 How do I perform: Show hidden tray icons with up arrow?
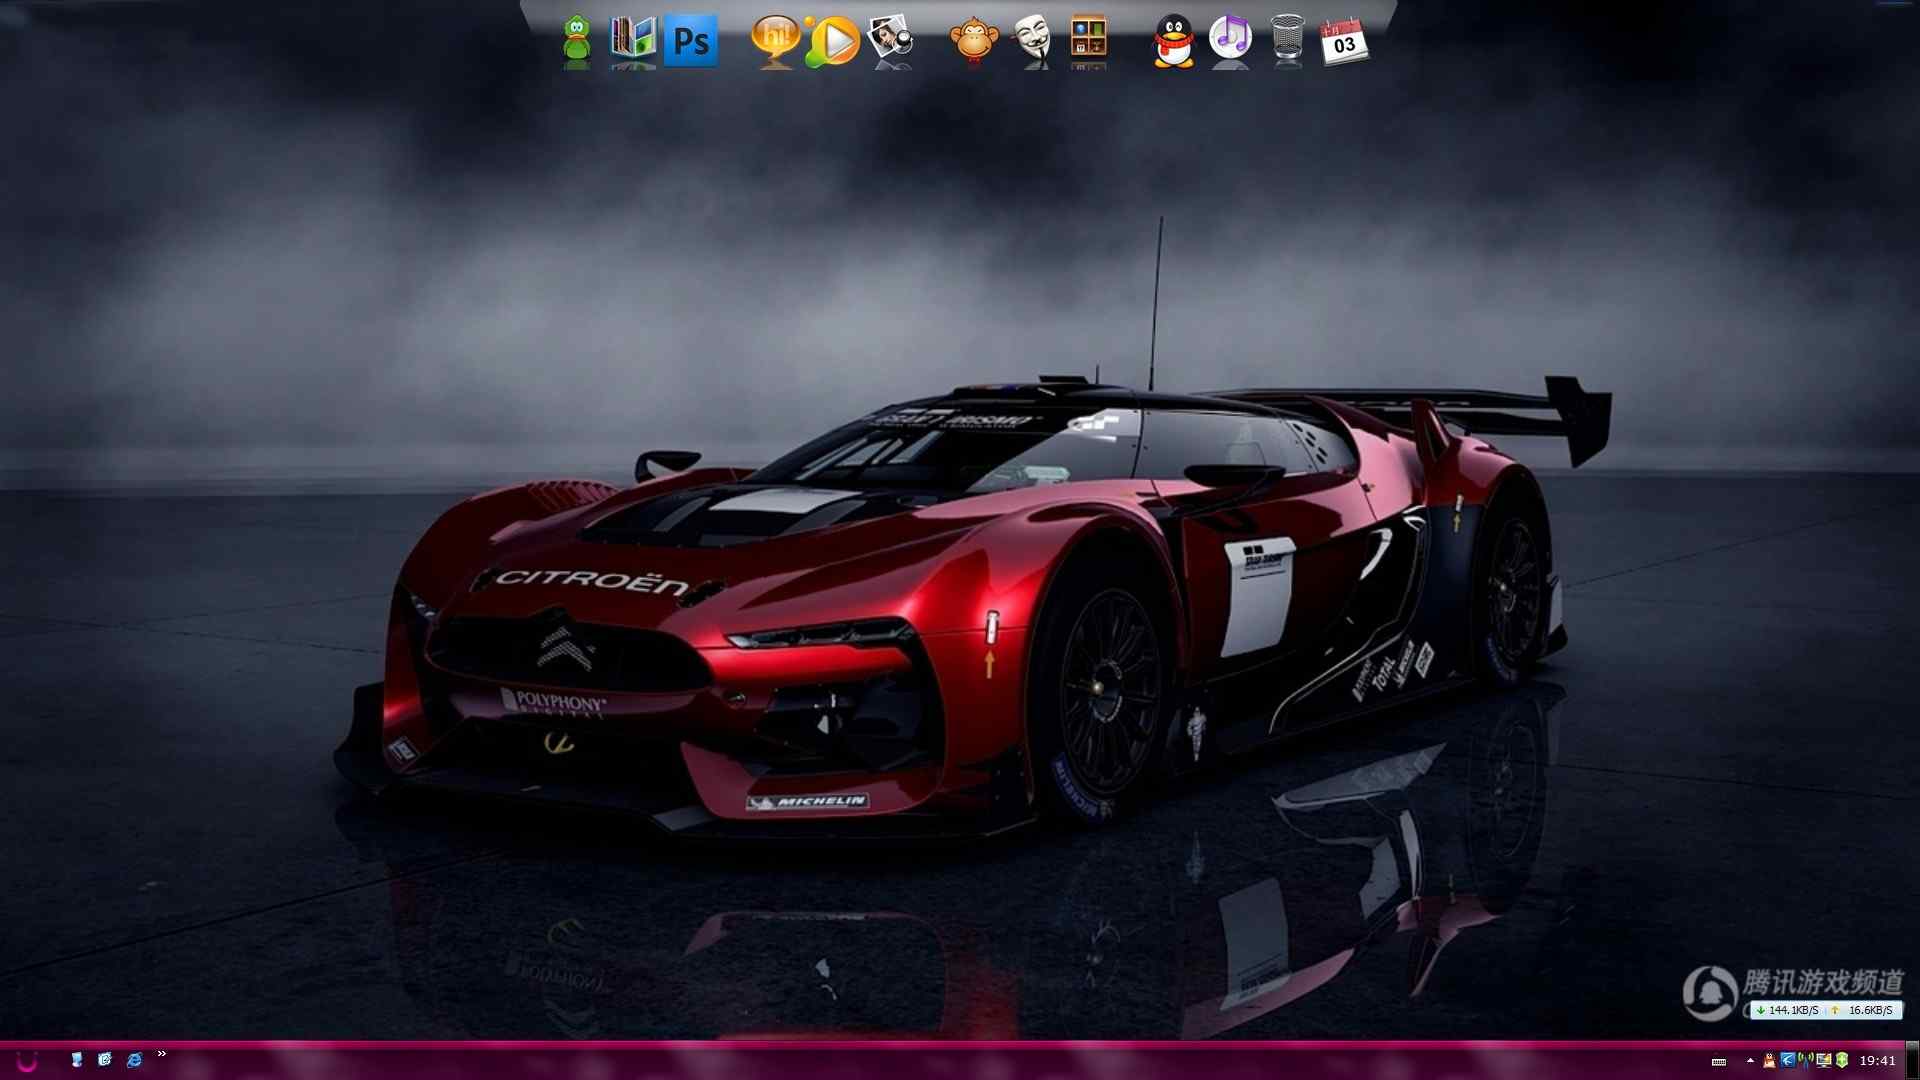(1750, 1061)
